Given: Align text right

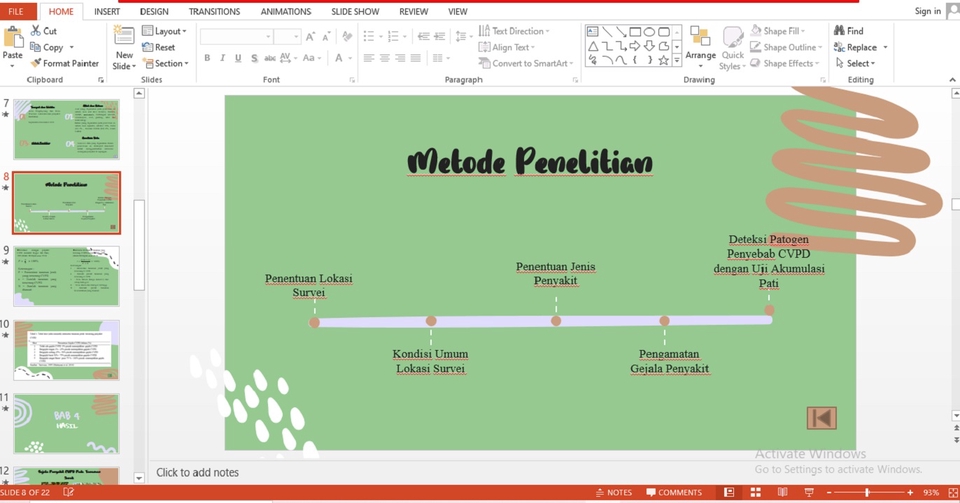Looking at the screenshot, I should pos(400,58).
